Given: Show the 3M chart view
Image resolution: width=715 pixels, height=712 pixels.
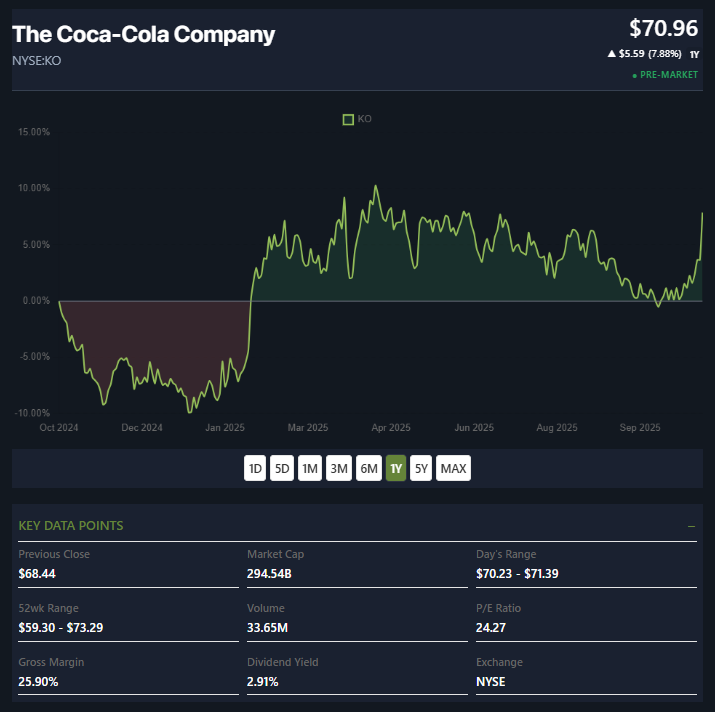Looking at the screenshot, I should click(339, 468).
